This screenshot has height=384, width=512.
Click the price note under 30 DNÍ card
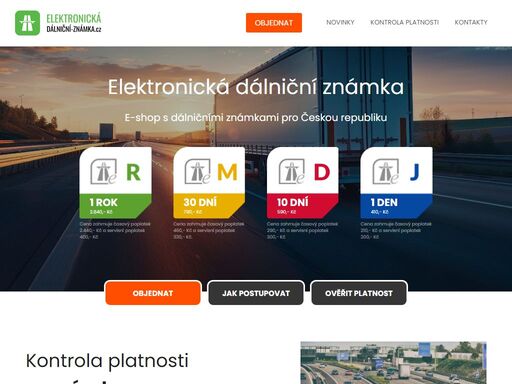coord(209,230)
